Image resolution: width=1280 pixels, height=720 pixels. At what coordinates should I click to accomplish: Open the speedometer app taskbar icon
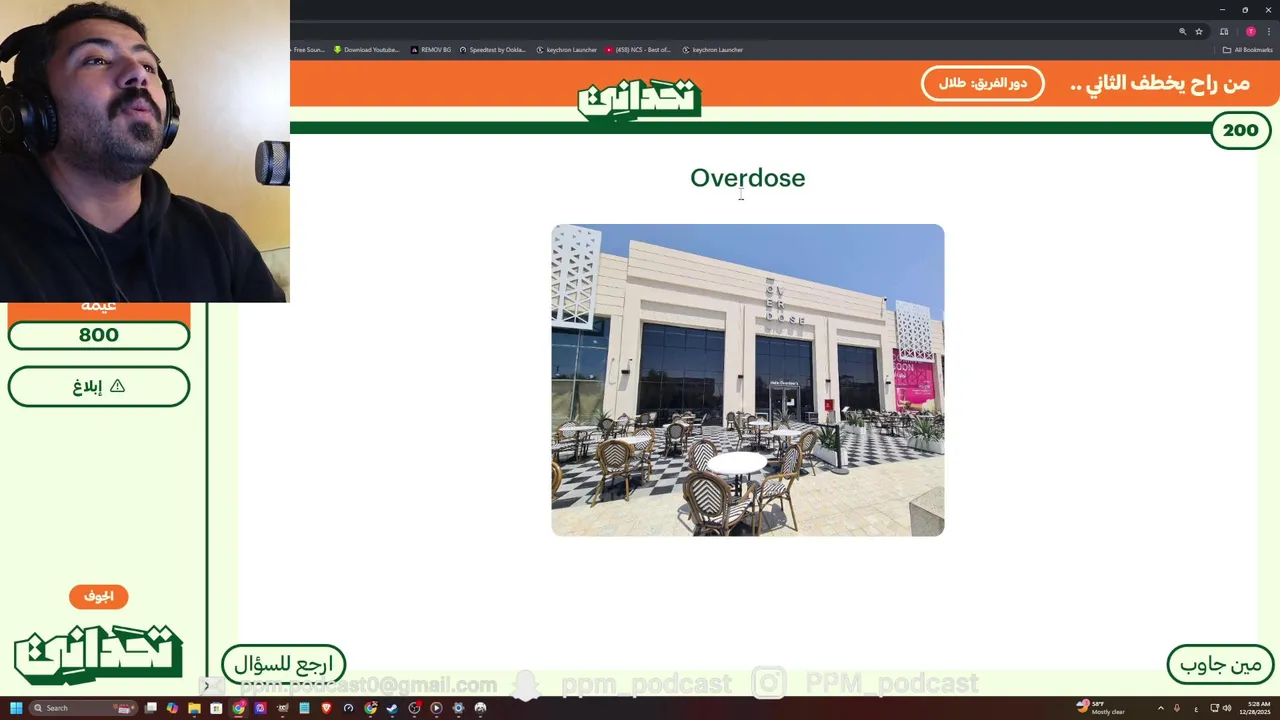pyautogui.click(x=348, y=708)
